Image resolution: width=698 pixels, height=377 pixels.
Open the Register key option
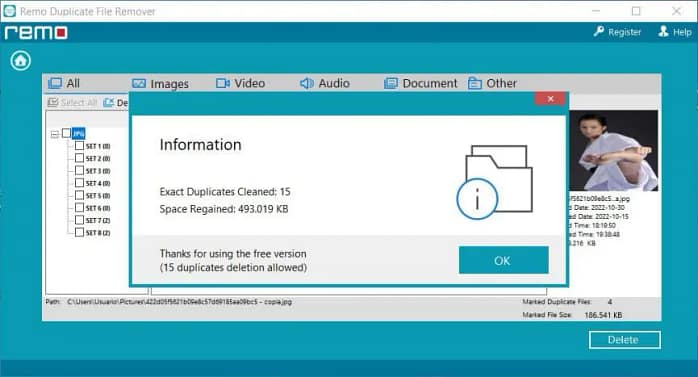[617, 32]
